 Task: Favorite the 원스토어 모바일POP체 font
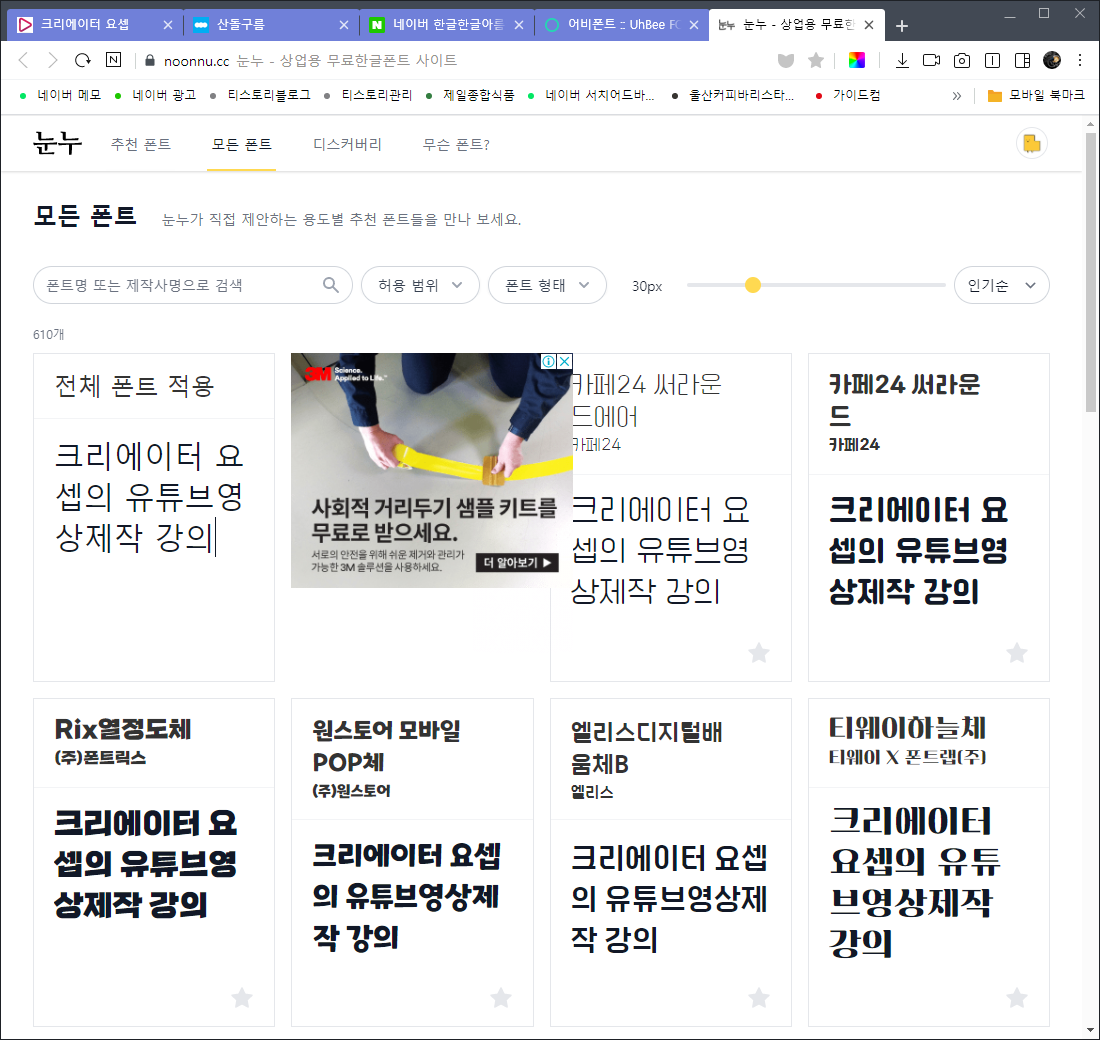(500, 998)
